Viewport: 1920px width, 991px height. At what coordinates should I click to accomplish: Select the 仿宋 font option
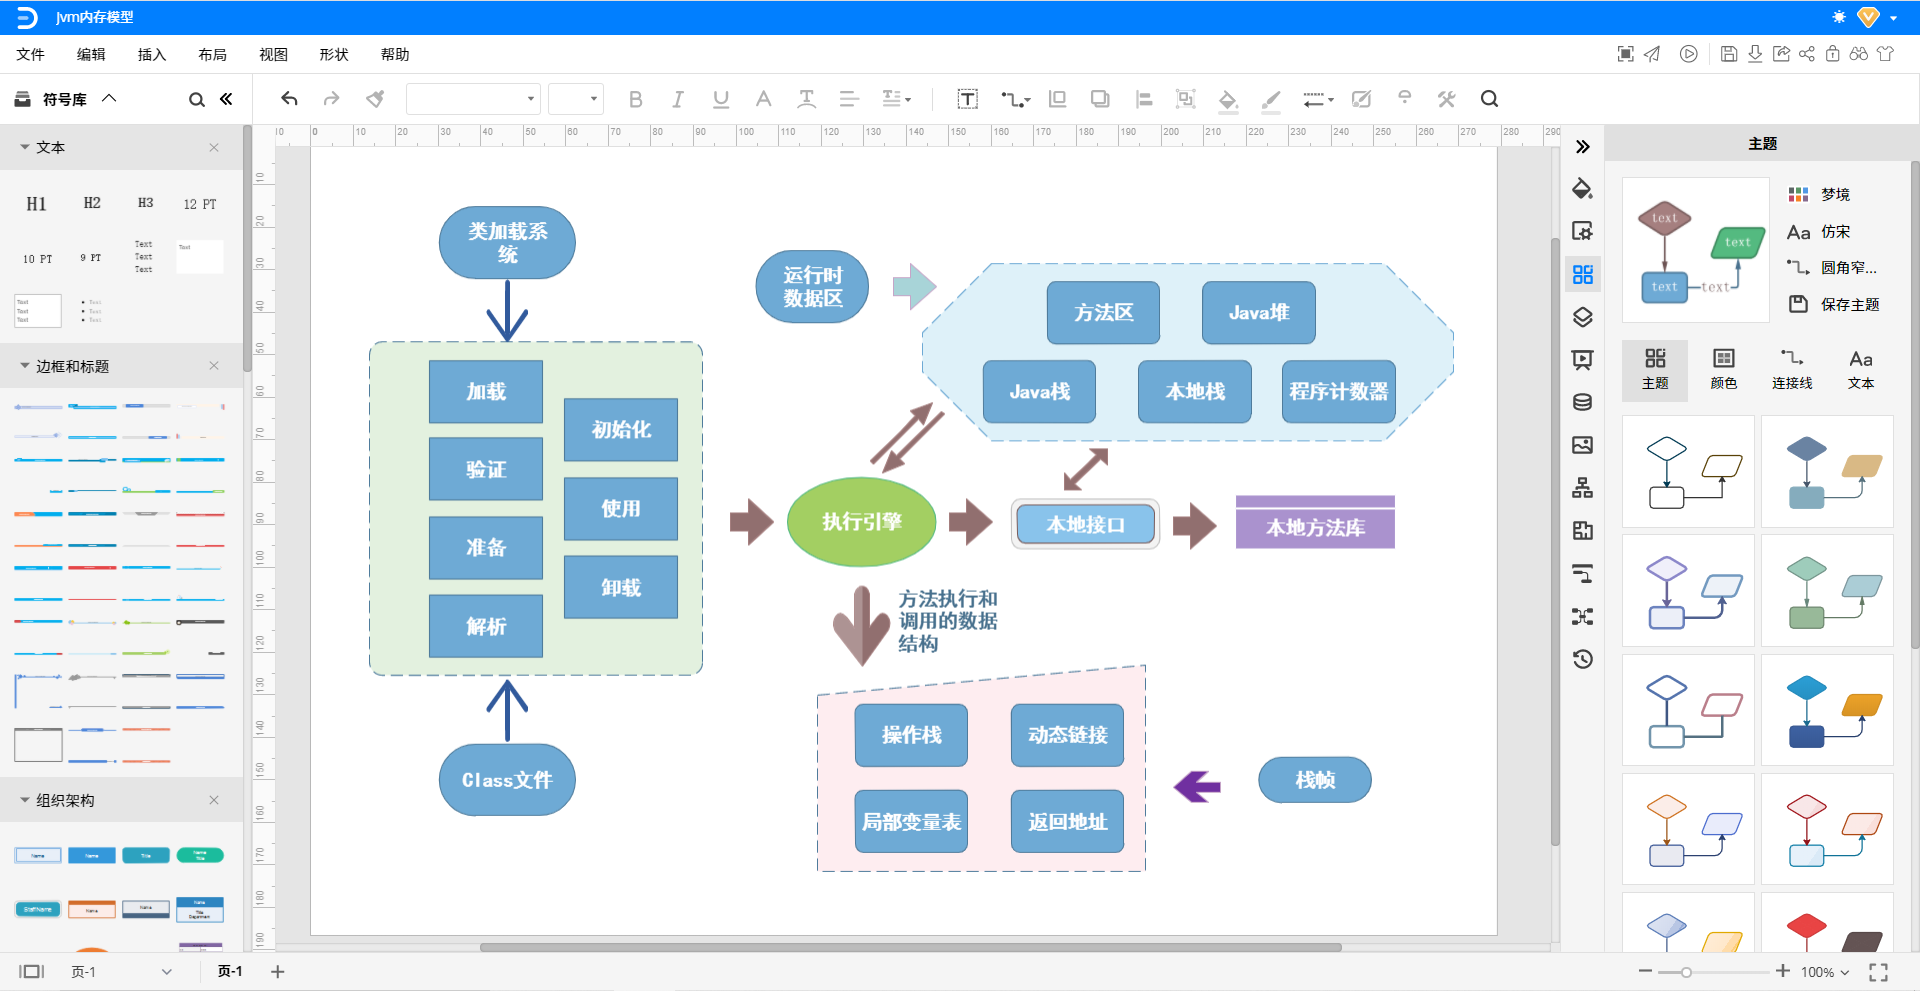coord(1819,231)
